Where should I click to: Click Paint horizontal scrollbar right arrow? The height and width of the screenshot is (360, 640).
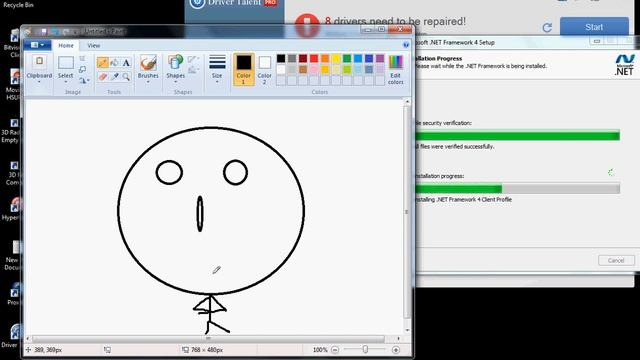click(399, 339)
